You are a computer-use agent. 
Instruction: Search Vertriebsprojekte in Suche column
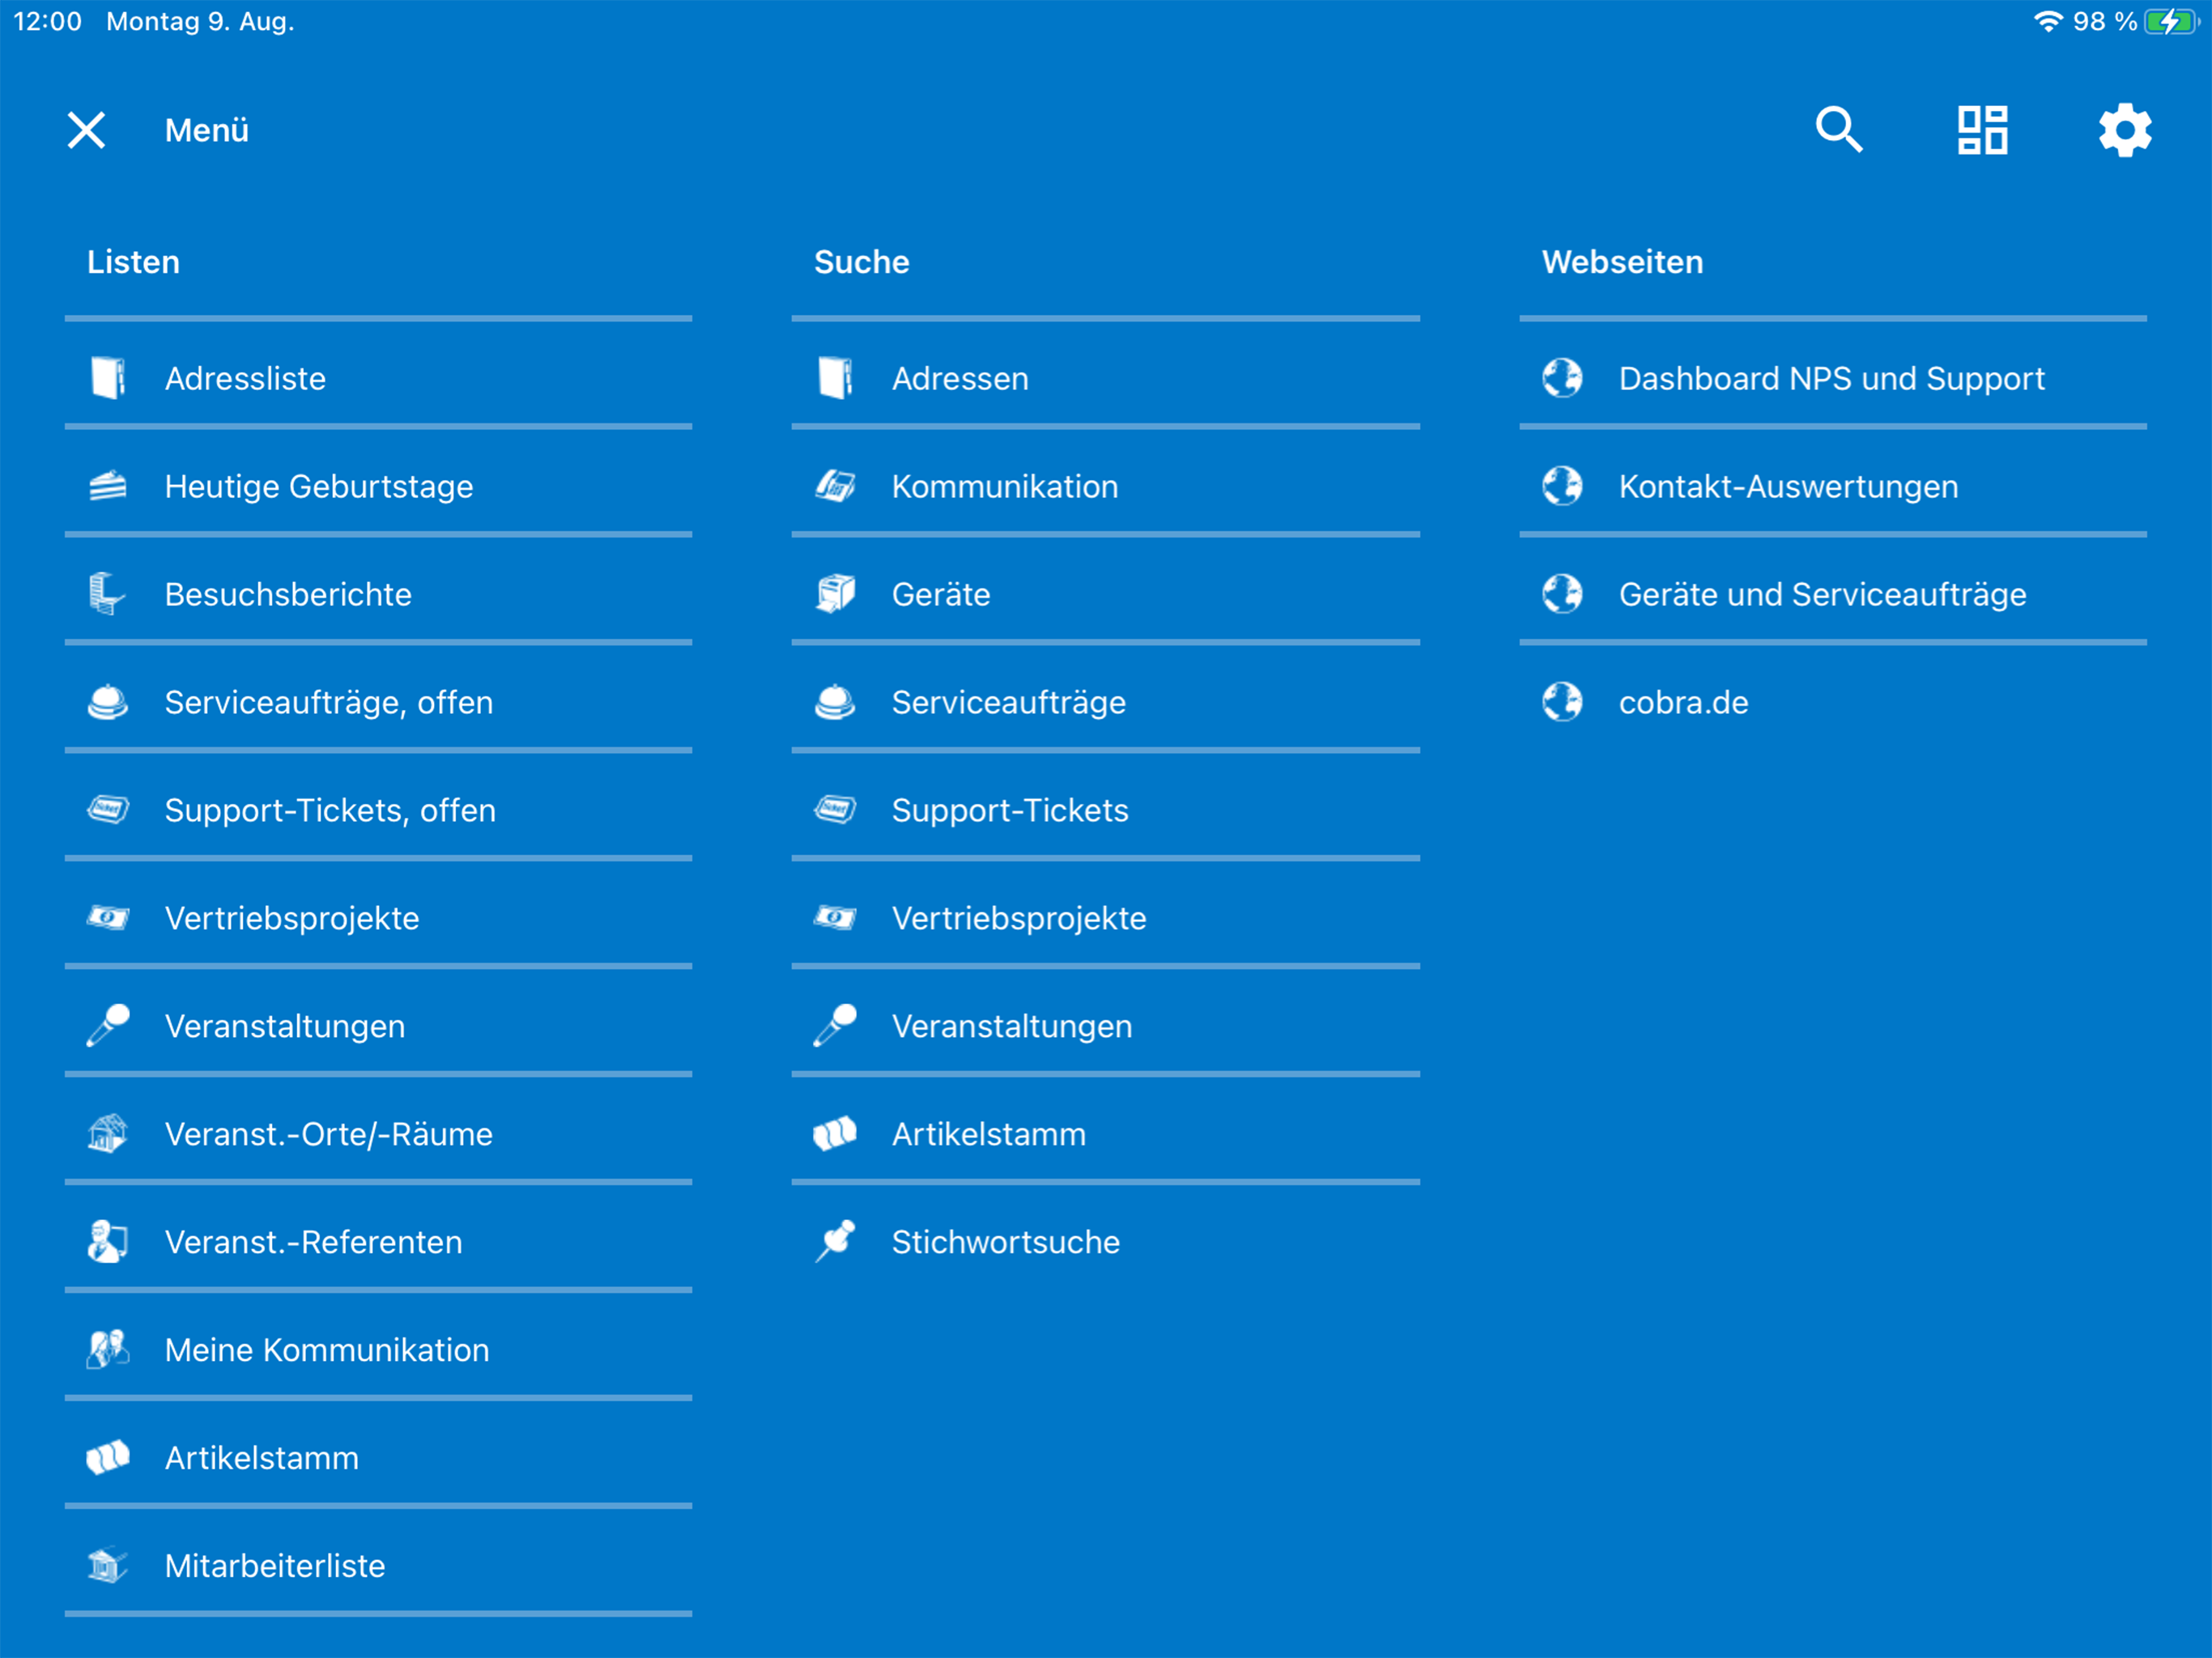1106,918
